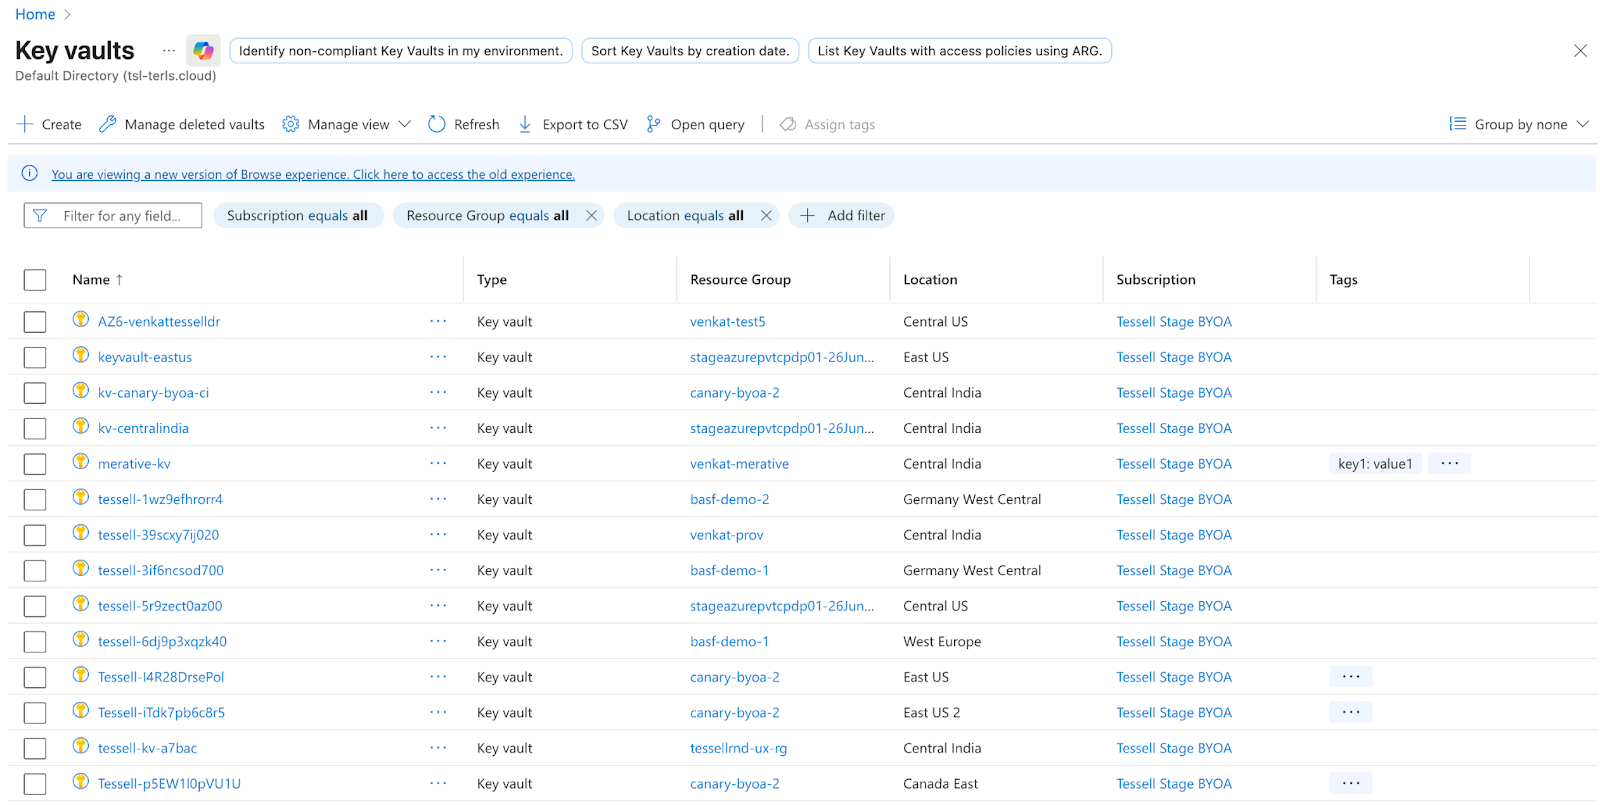Refresh the key vaults list
Image resolution: width=1600 pixels, height=805 pixels.
pyautogui.click(x=463, y=124)
